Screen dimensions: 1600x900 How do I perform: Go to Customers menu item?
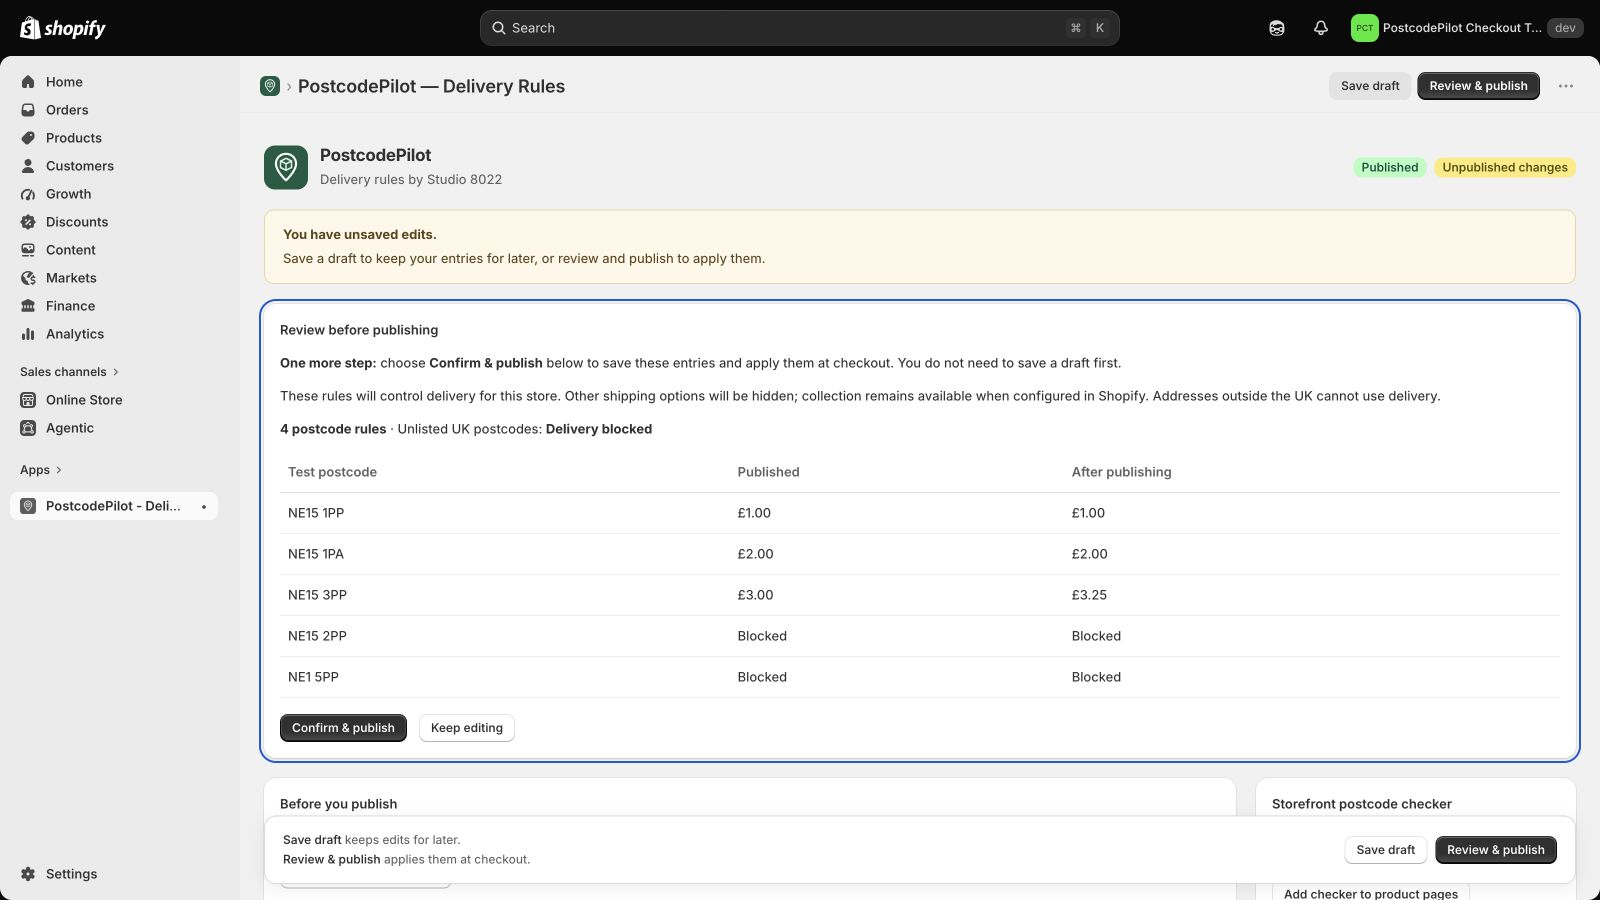[x=80, y=166]
